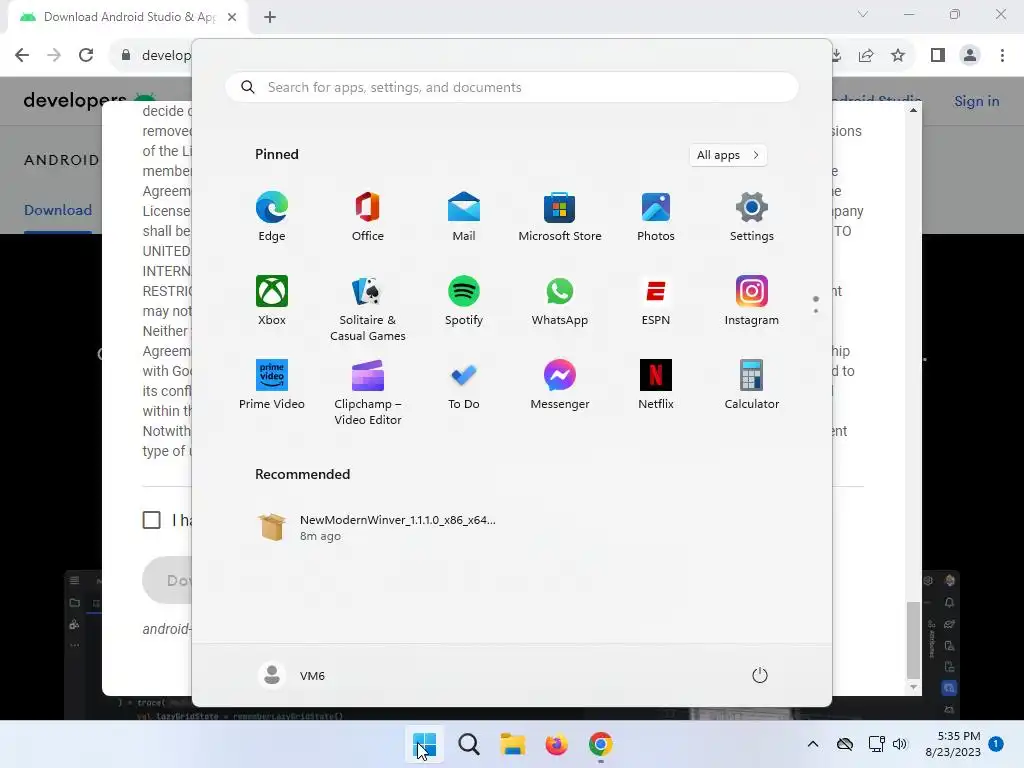Expand the All apps list
The width and height of the screenshot is (1024, 768).
(728, 155)
